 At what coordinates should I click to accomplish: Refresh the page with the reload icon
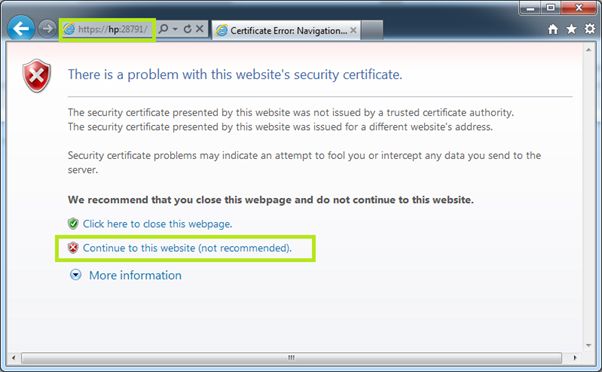click(187, 29)
